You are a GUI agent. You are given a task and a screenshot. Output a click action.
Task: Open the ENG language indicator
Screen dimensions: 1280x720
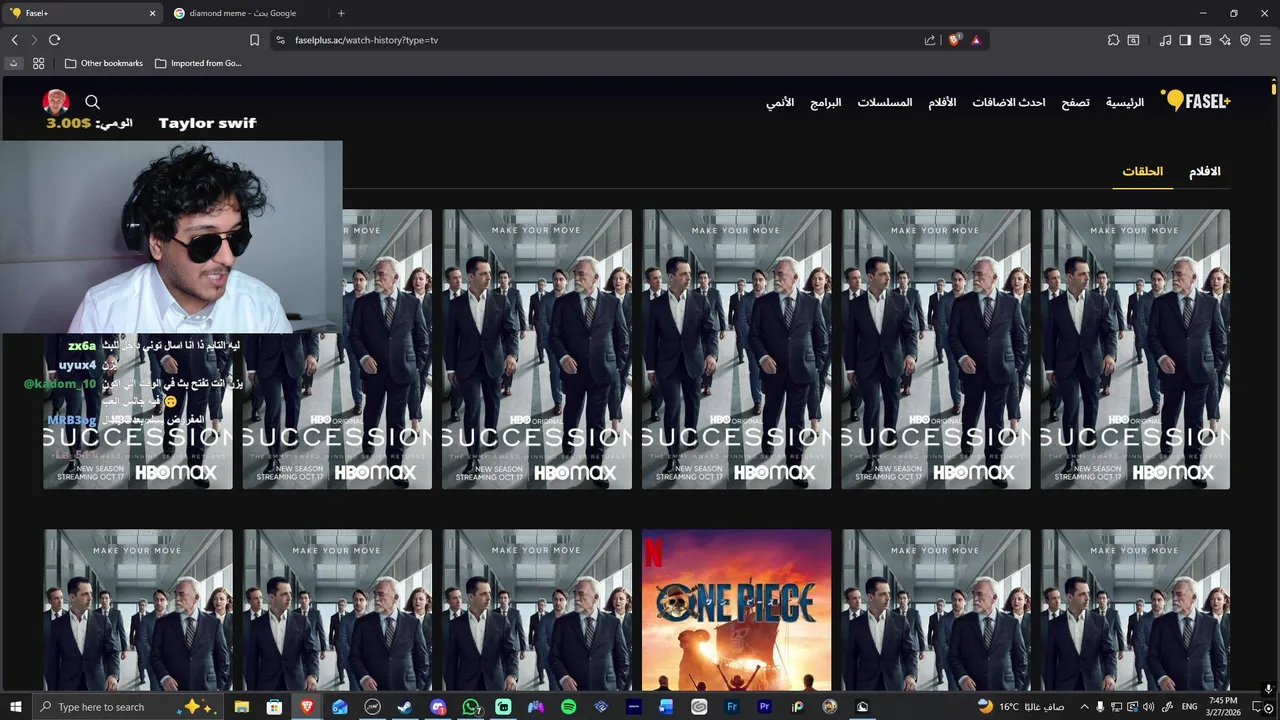point(1190,707)
